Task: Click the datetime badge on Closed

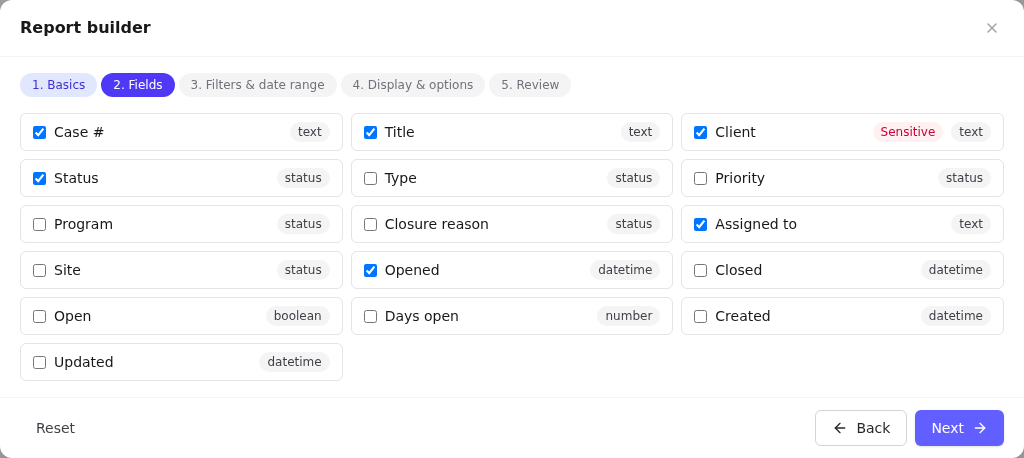Action: [955, 270]
